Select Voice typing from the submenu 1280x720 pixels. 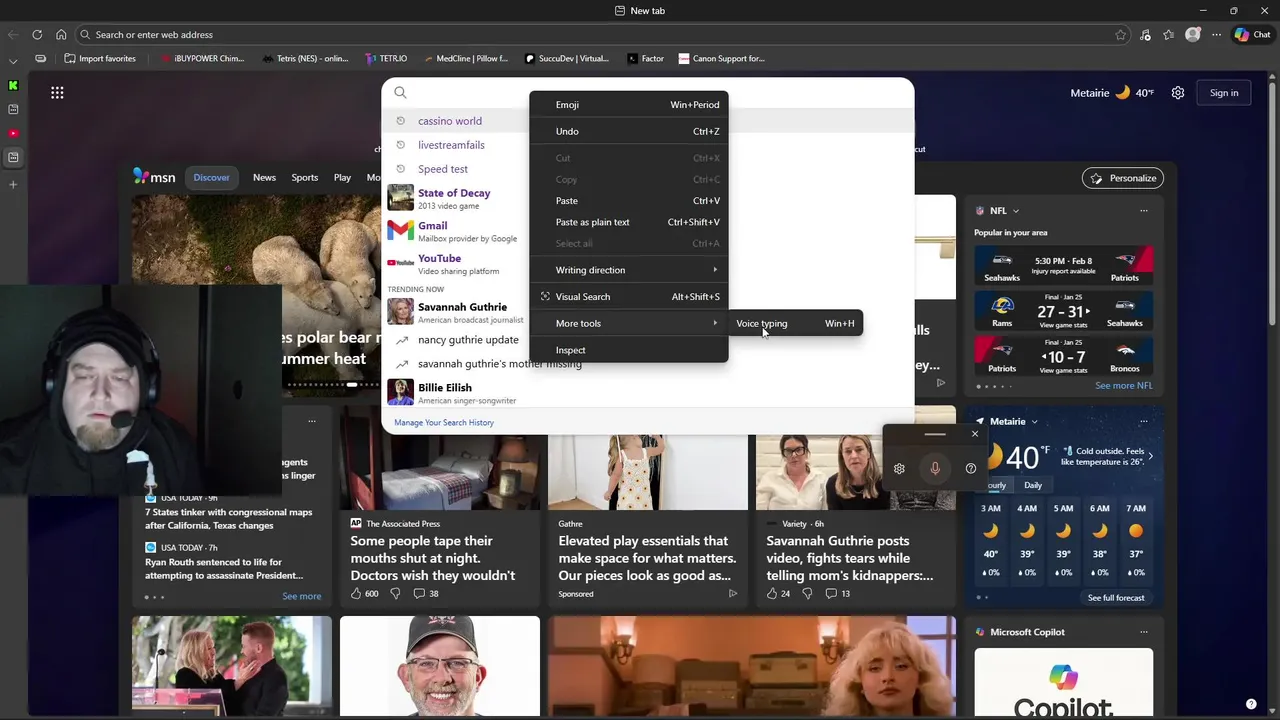795,323
